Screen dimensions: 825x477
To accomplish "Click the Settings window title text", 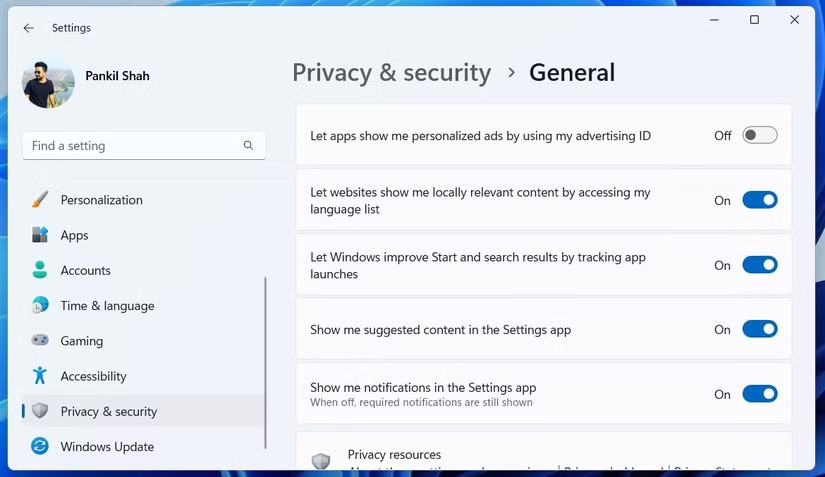I will click(71, 28).
